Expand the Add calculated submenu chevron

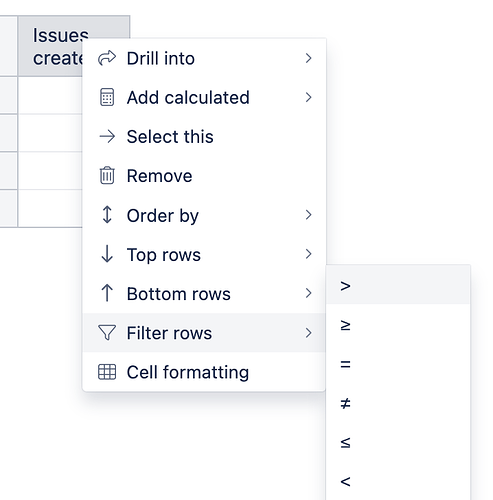coord(309,97)
